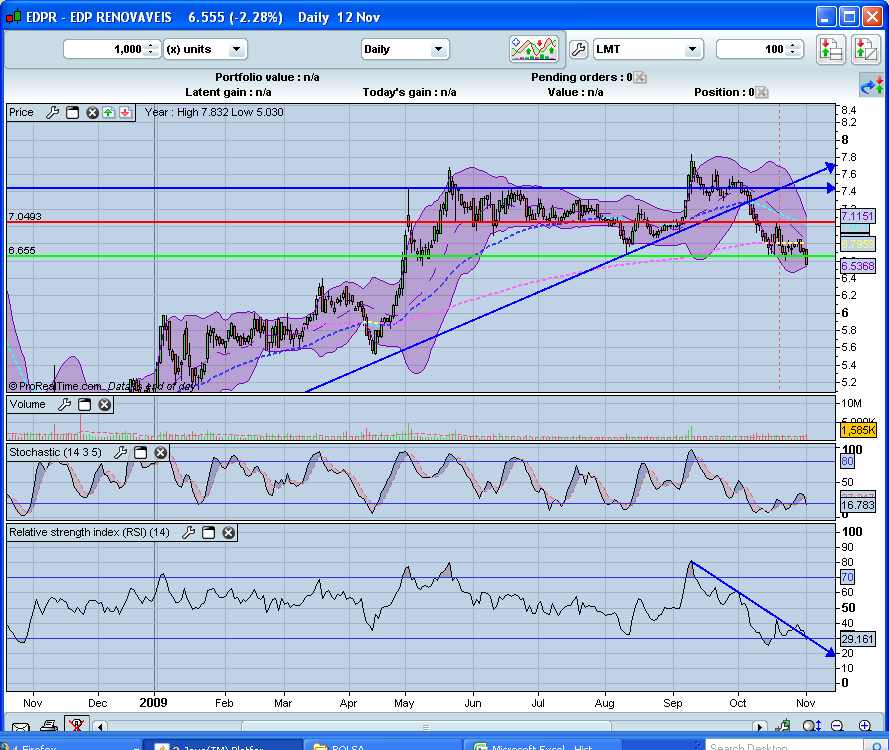This screenshot has height=750, width=889.
Task: Click the buy order ticket icon
Action: click(830, 49)
